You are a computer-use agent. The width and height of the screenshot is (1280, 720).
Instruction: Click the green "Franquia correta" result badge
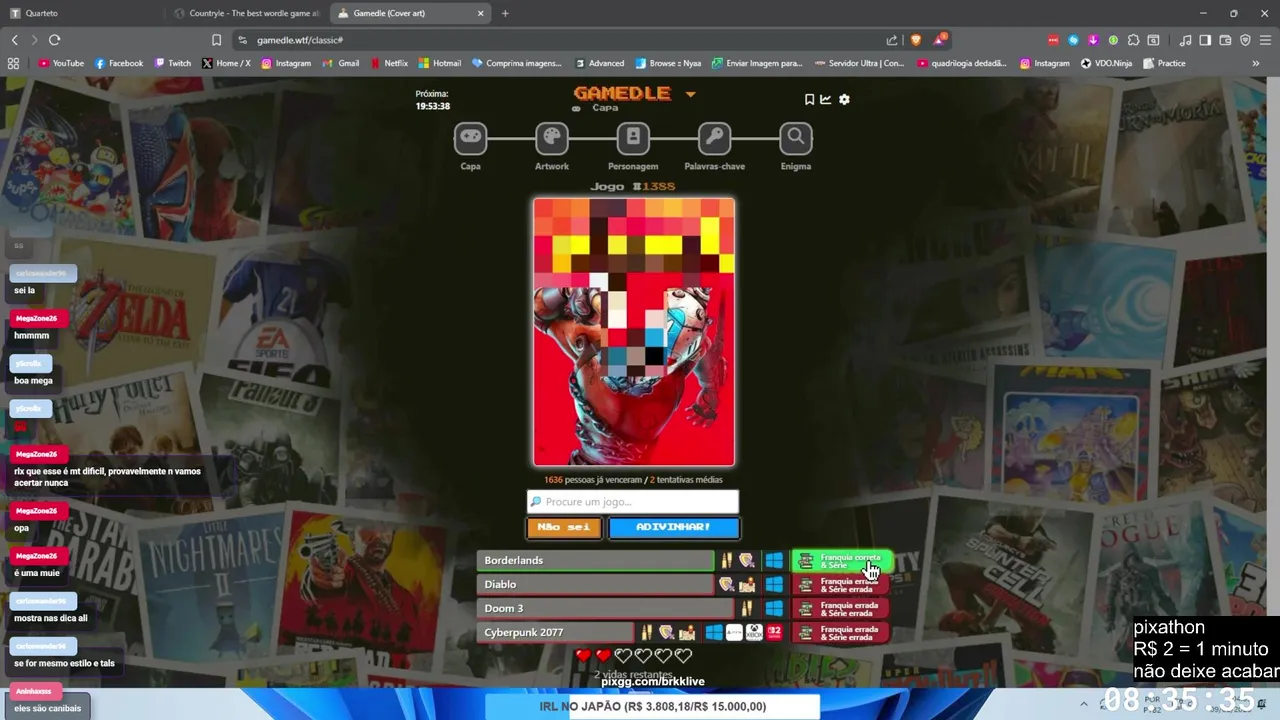click(x=841, y=560)
